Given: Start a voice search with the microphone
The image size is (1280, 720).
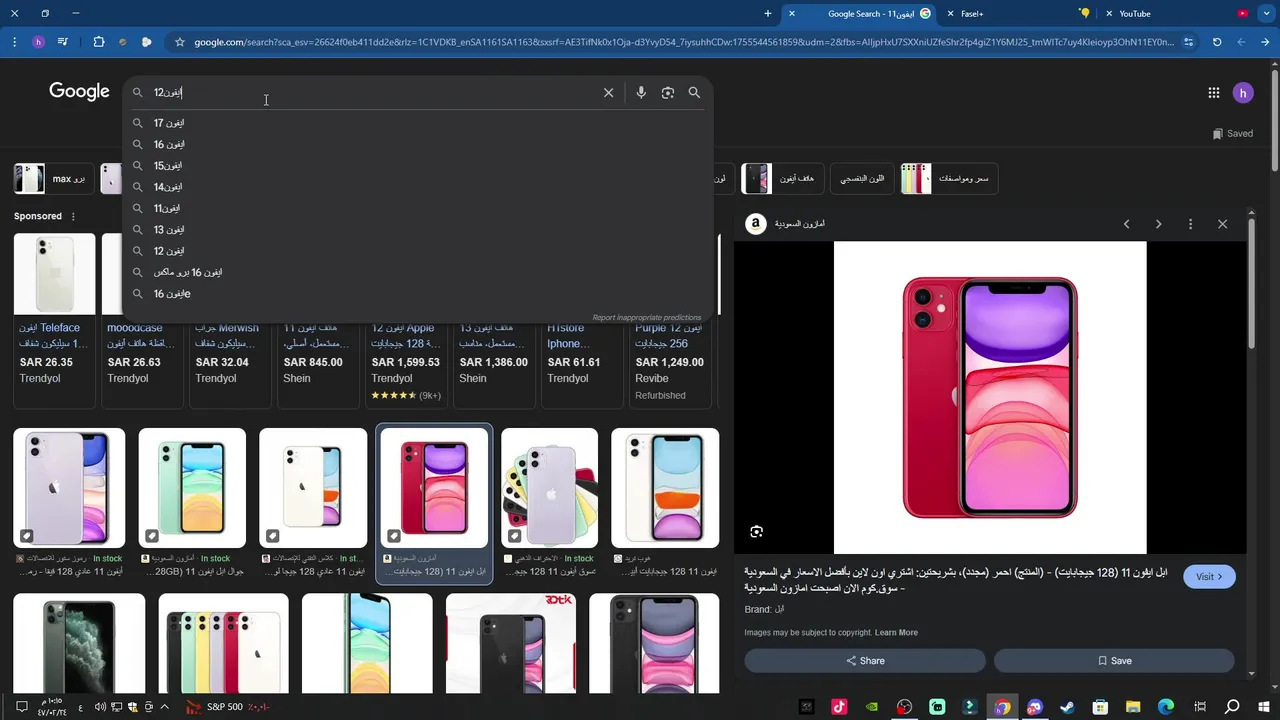Looking at the screenshot, I should [641, 93].
